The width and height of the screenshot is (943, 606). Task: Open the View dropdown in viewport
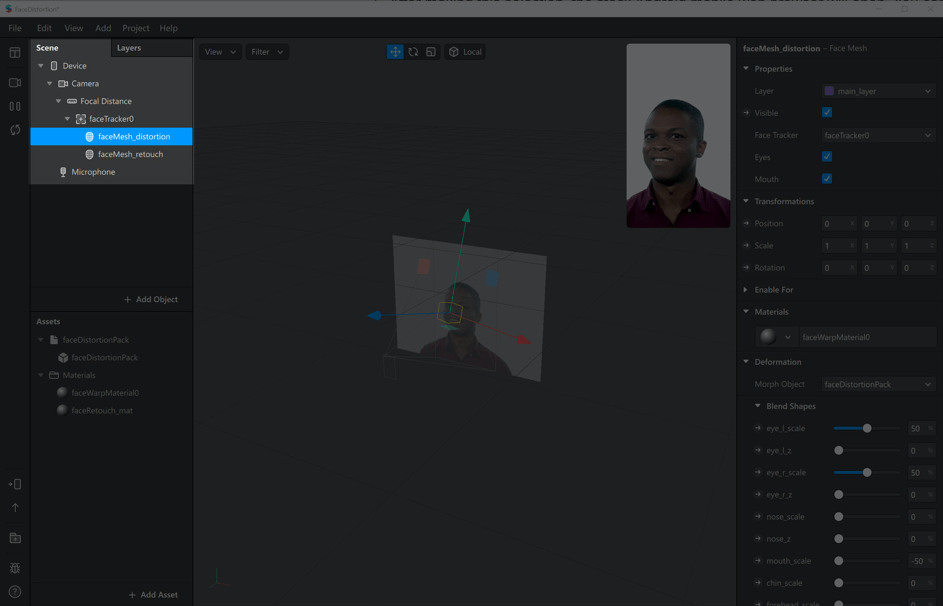tap(220, 52)
